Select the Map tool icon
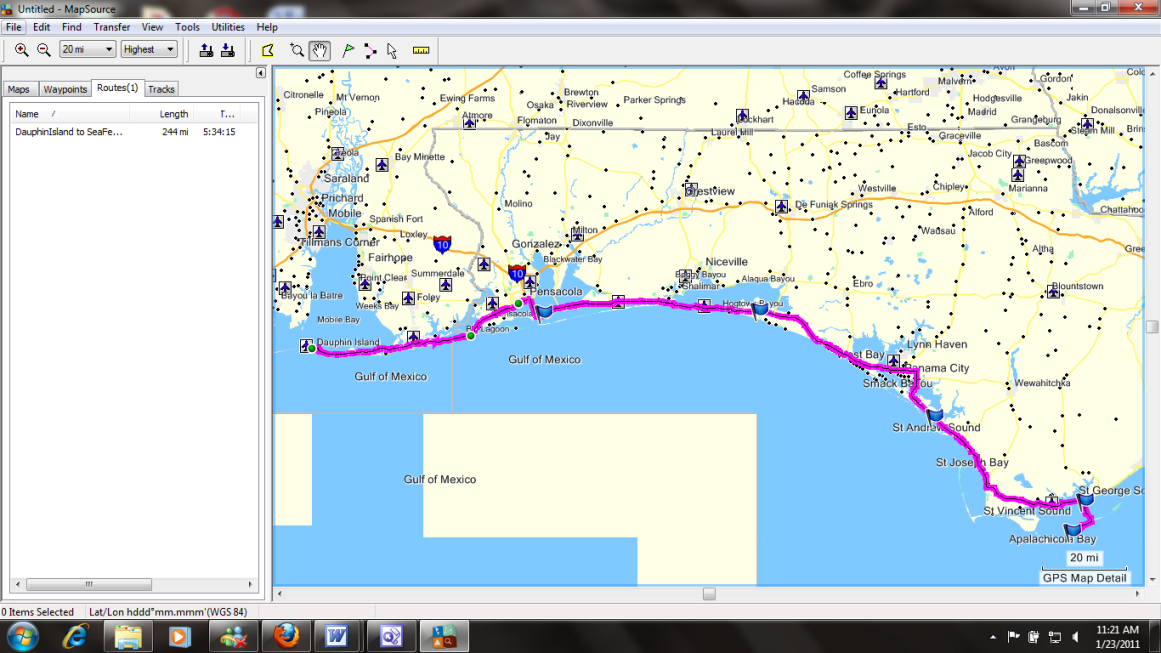This screenshot has width=1161, height=653. point(268,50)
